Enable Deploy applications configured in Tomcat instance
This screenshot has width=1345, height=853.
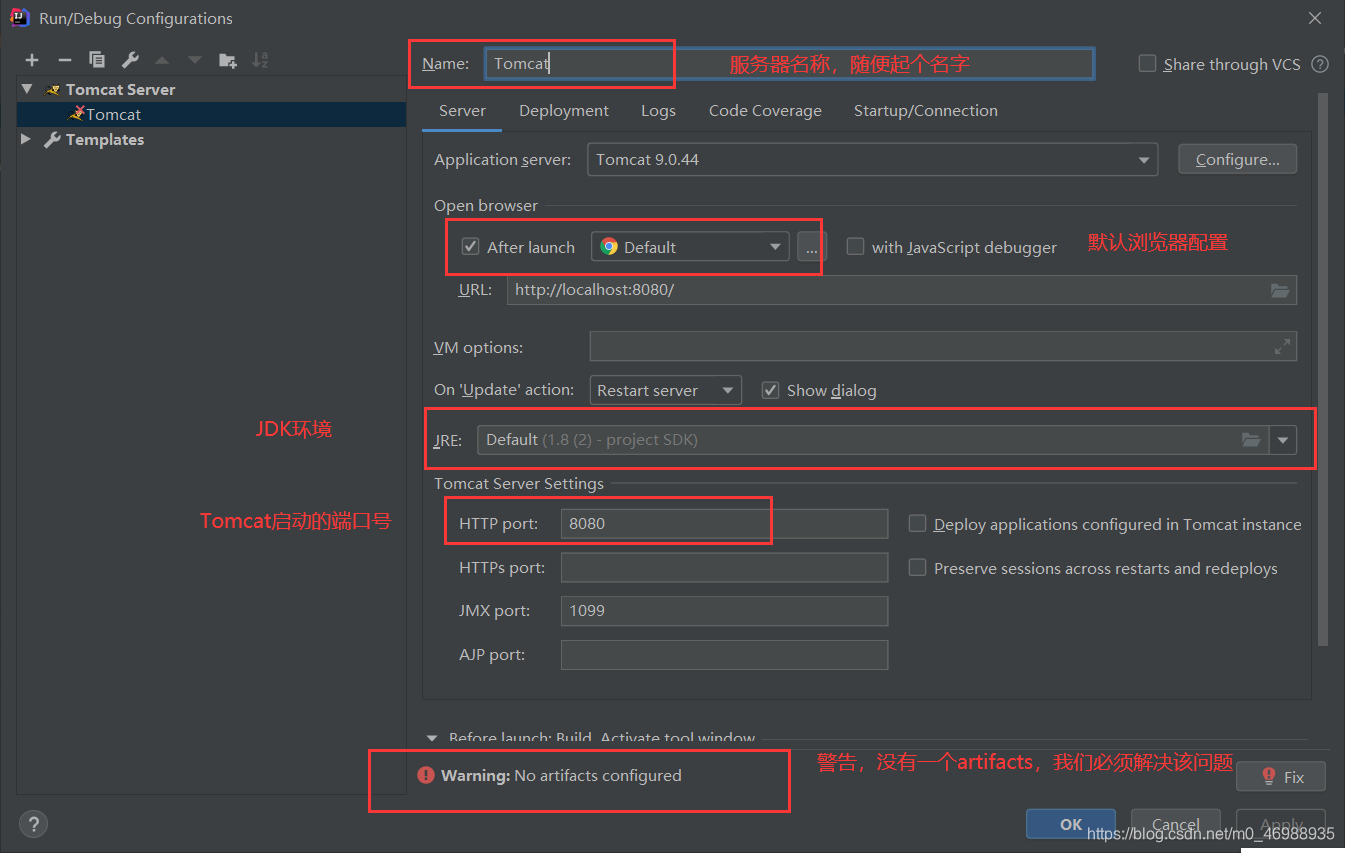click(917, 524)
